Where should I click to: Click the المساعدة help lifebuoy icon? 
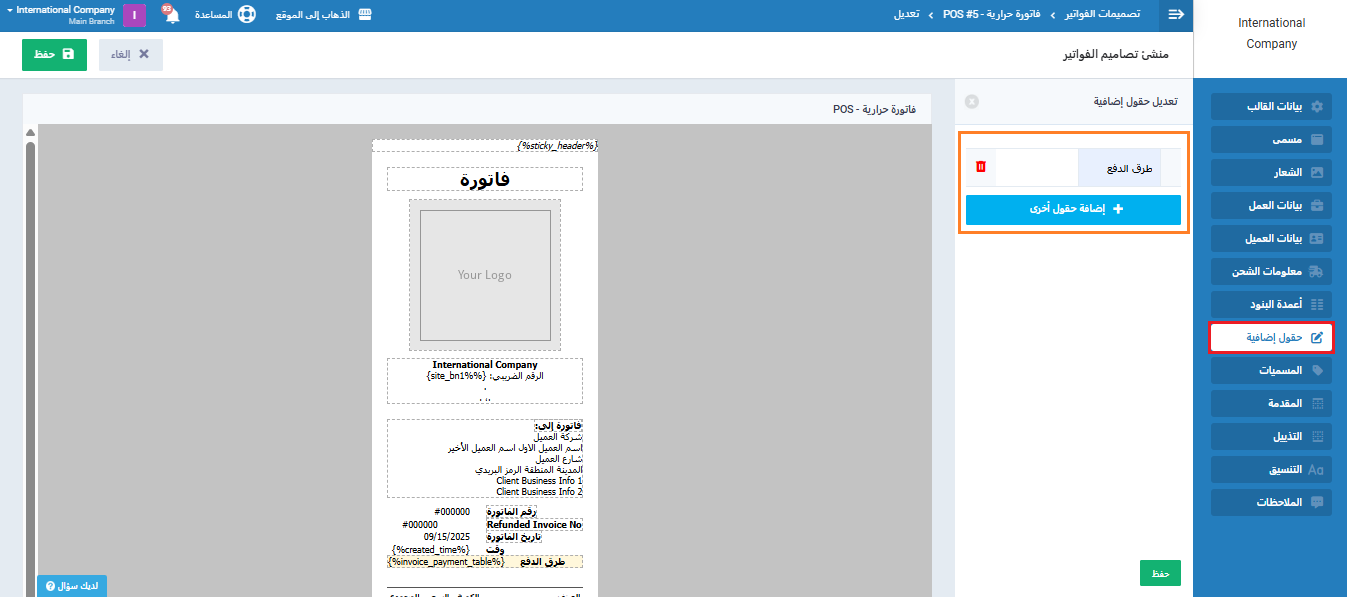(x=246, y=15)
